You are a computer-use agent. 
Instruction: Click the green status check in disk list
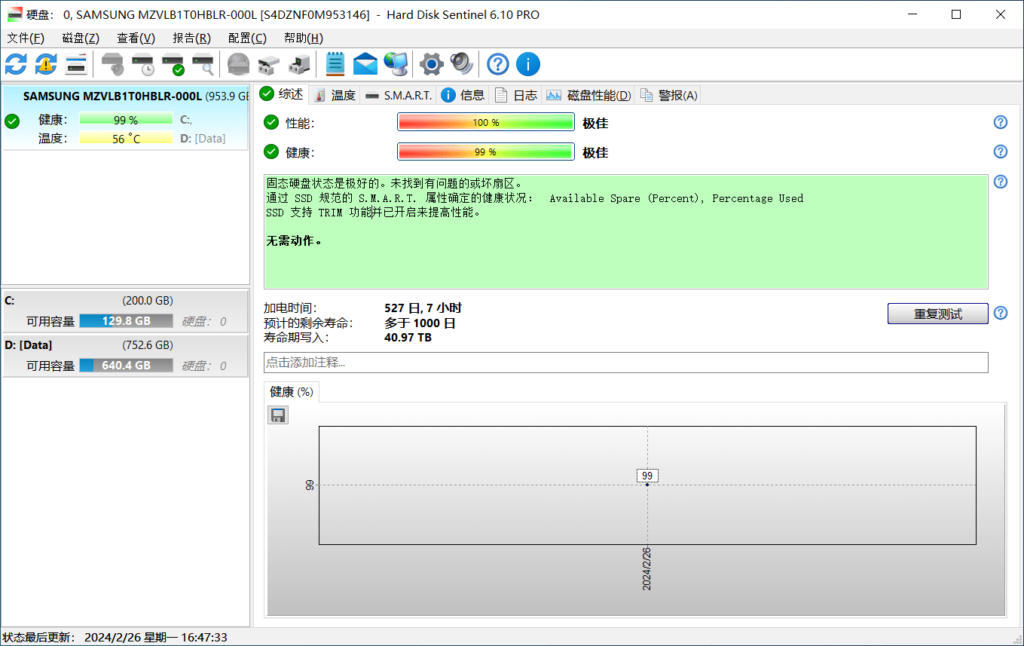12,121
